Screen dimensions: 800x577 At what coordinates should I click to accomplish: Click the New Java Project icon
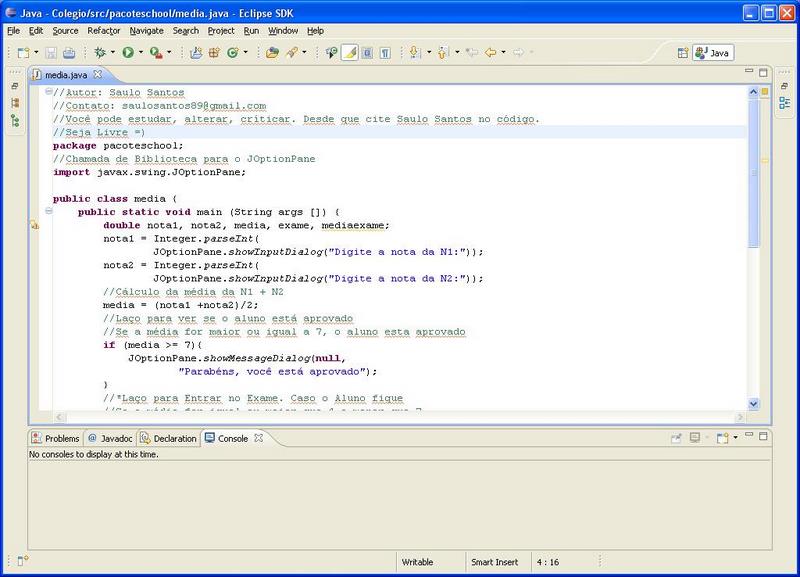pos(196,53)
